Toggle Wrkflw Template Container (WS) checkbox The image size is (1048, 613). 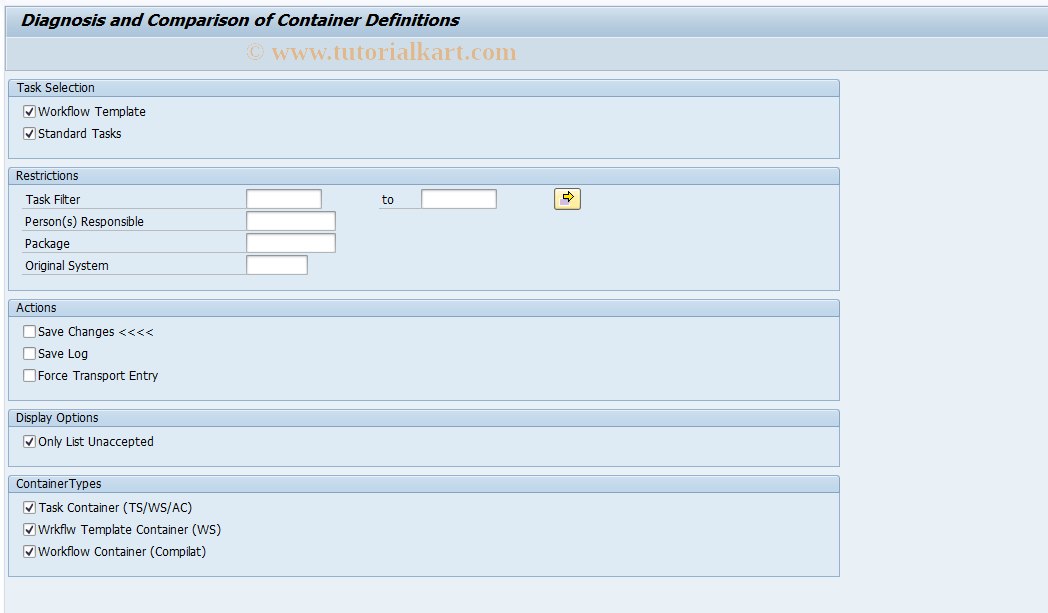29,529
